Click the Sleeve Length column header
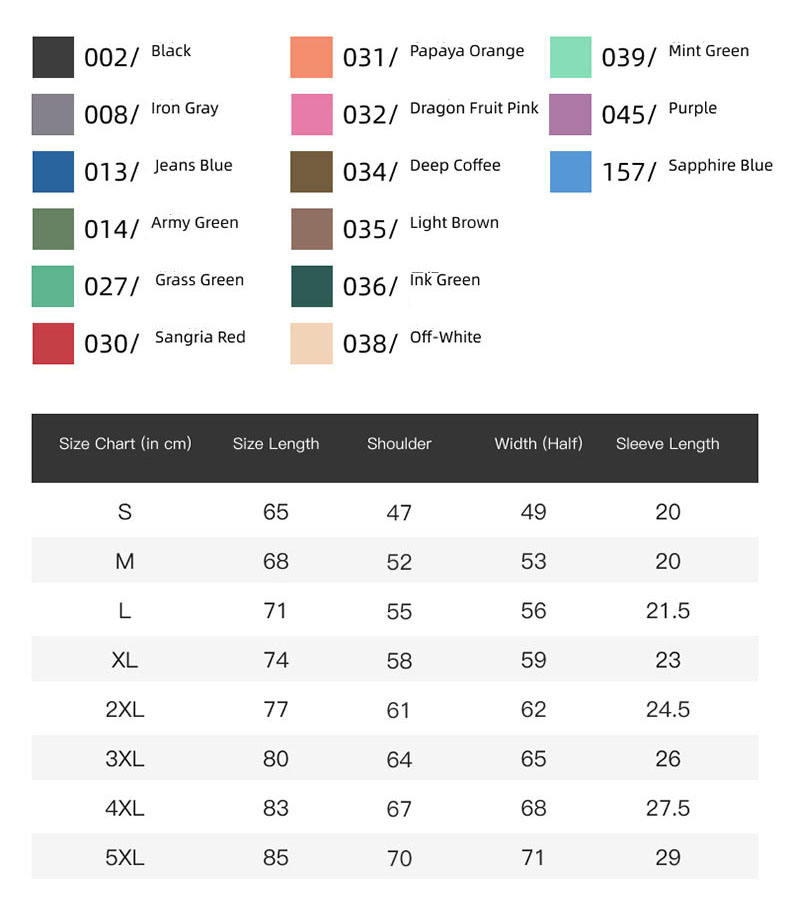The width and height of the screenshot is (790, 910). 667,444
